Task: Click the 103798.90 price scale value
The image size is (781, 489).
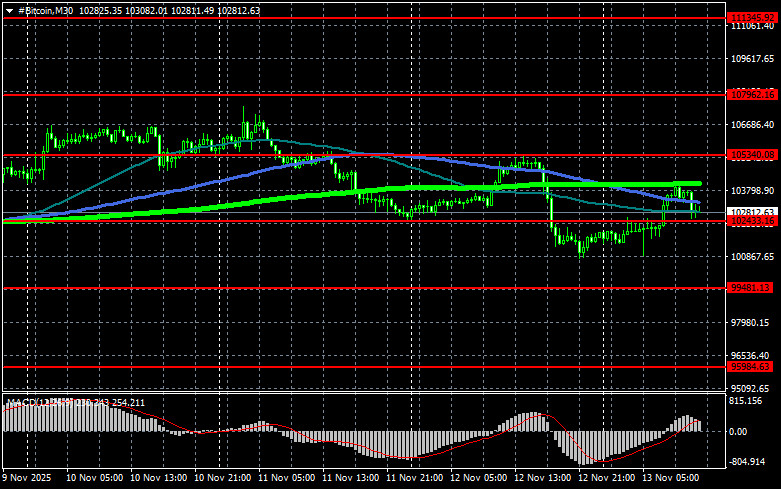Action: click(x=752, y=191)
